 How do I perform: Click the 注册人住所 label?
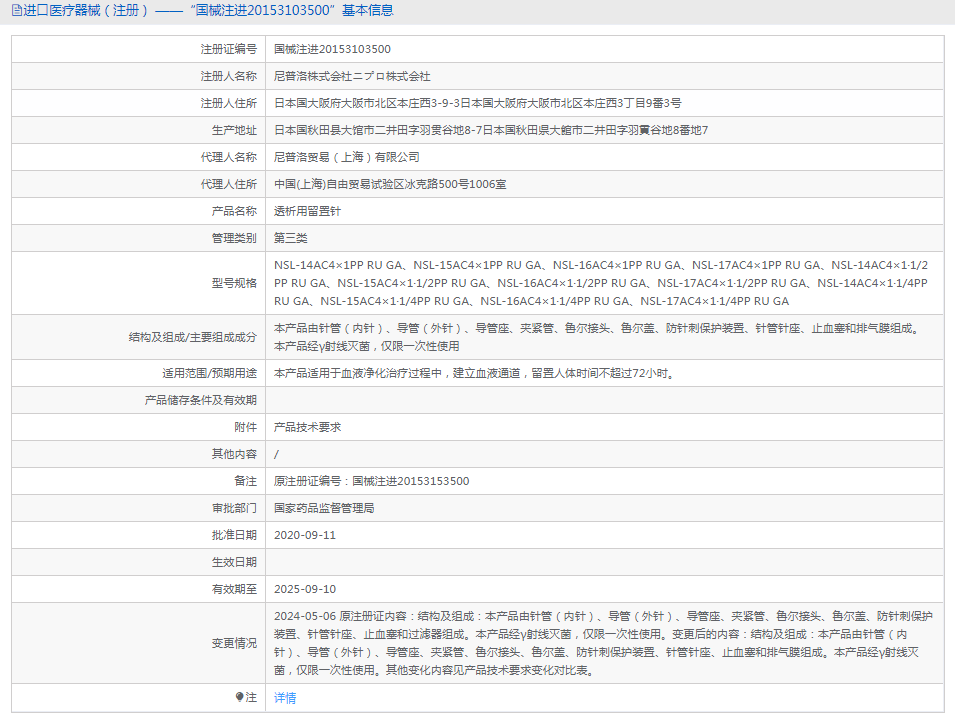(229, 104)
